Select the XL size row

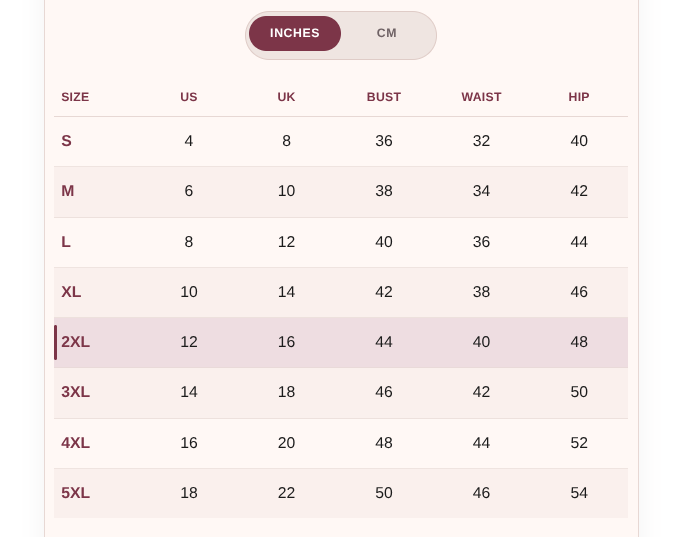tap(341, 292)
